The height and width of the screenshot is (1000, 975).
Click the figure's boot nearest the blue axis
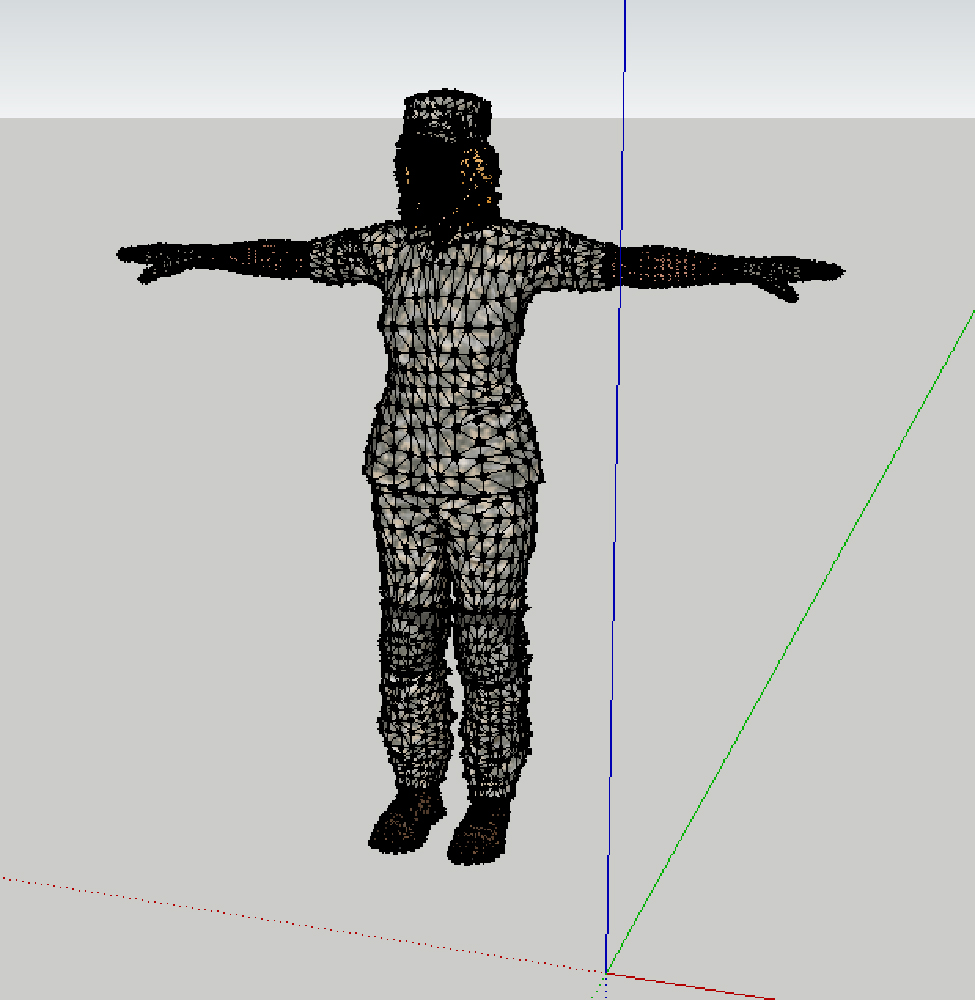point(480,832)
